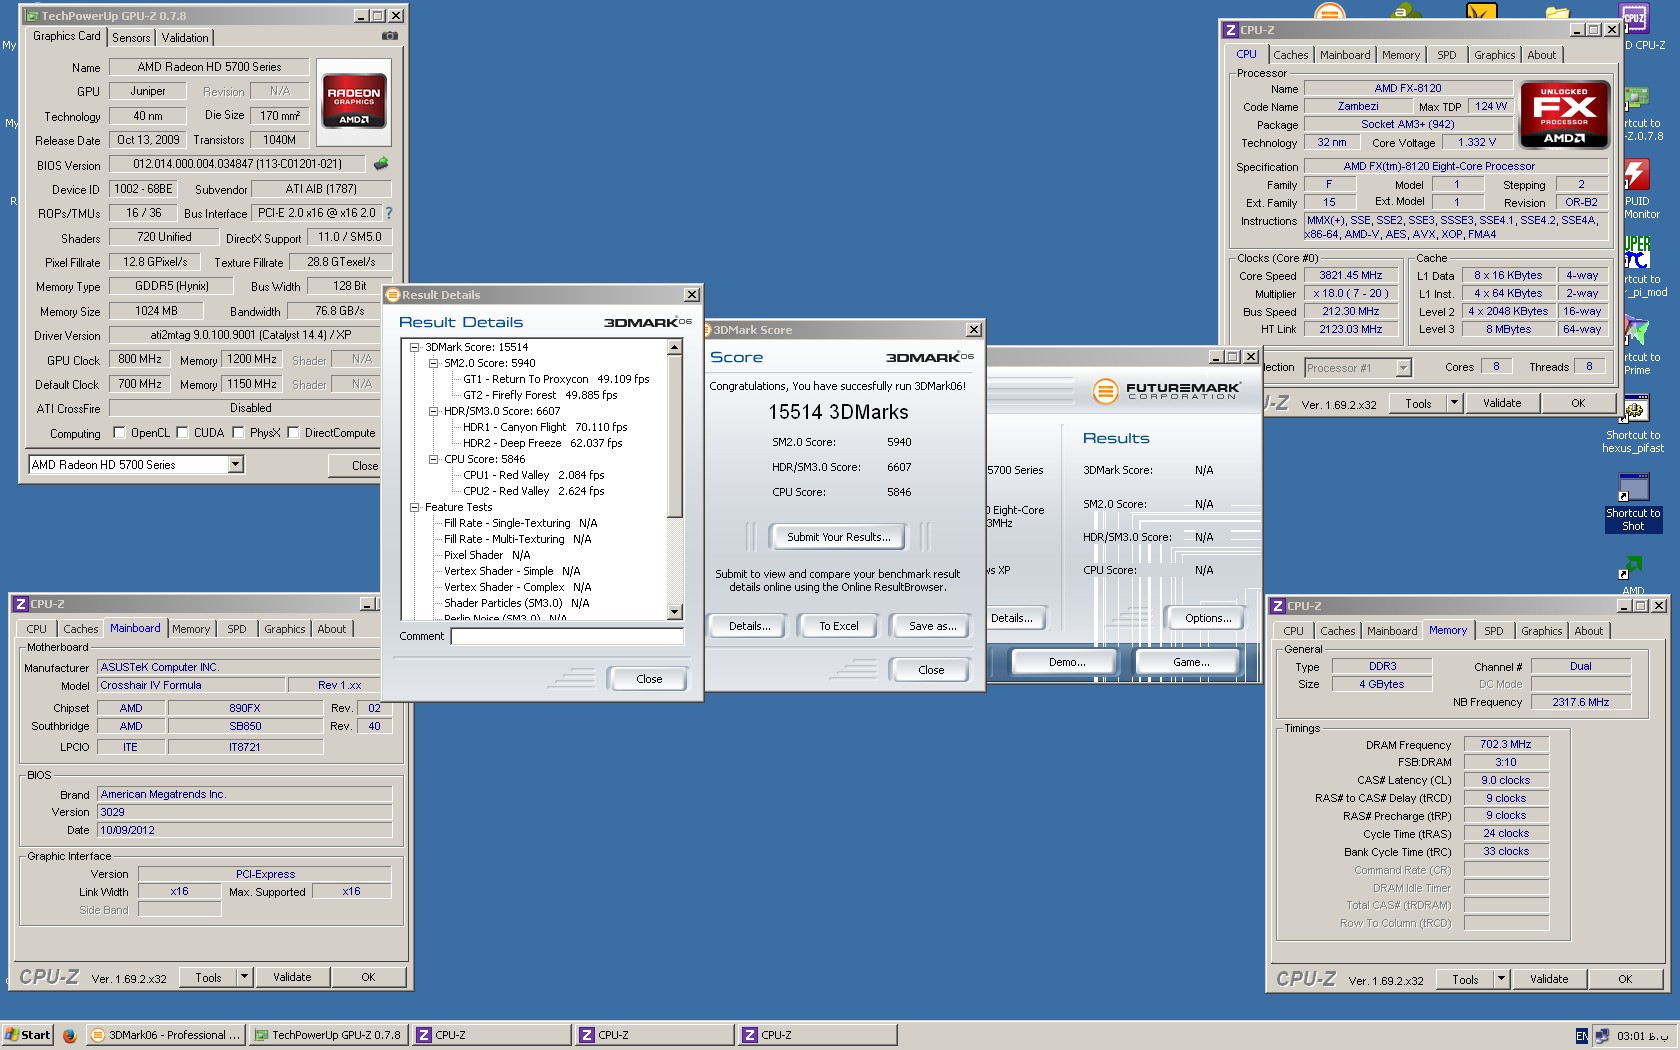Switch to 3DMark06 Professional taskbar button
The height and width of the screenshot is (1050, 1680).
tap(165, 1035)
